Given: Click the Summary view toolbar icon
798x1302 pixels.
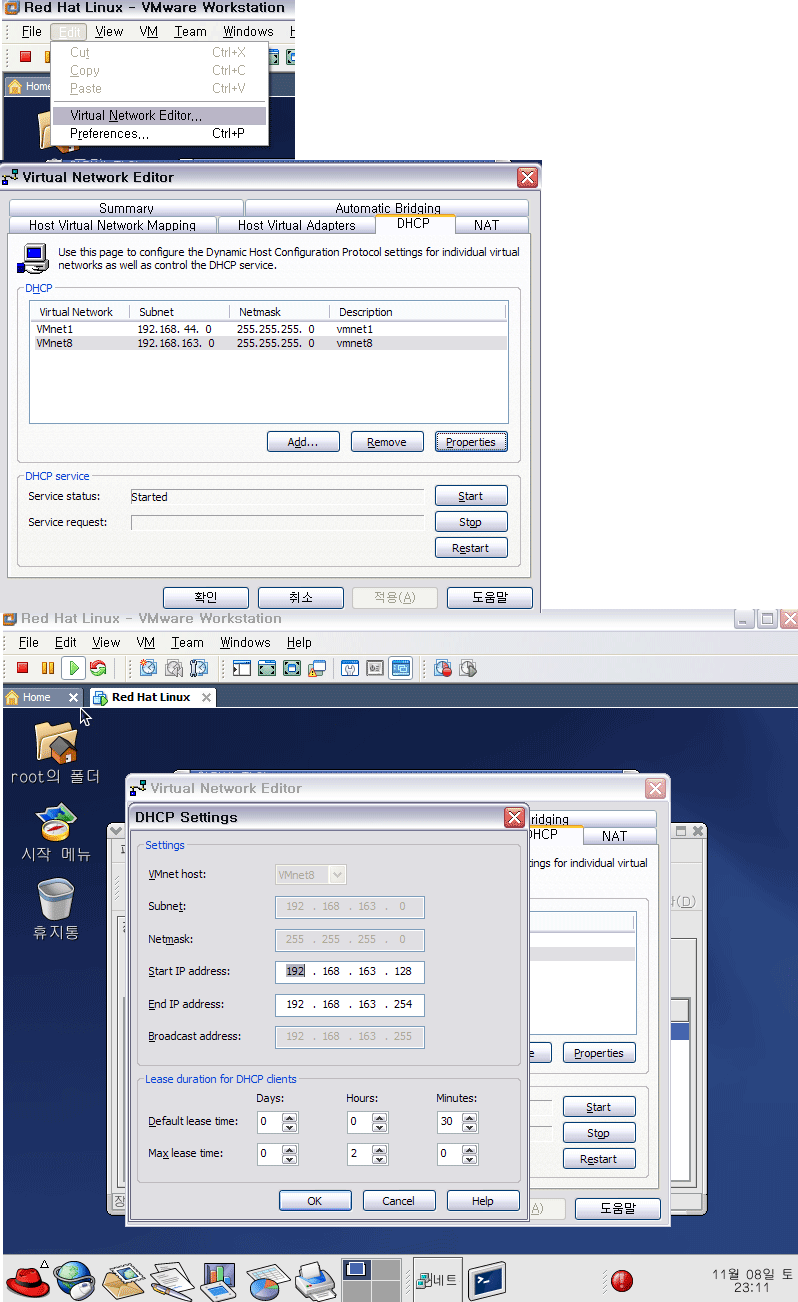Looking at the screenshot, I should 350,668.
